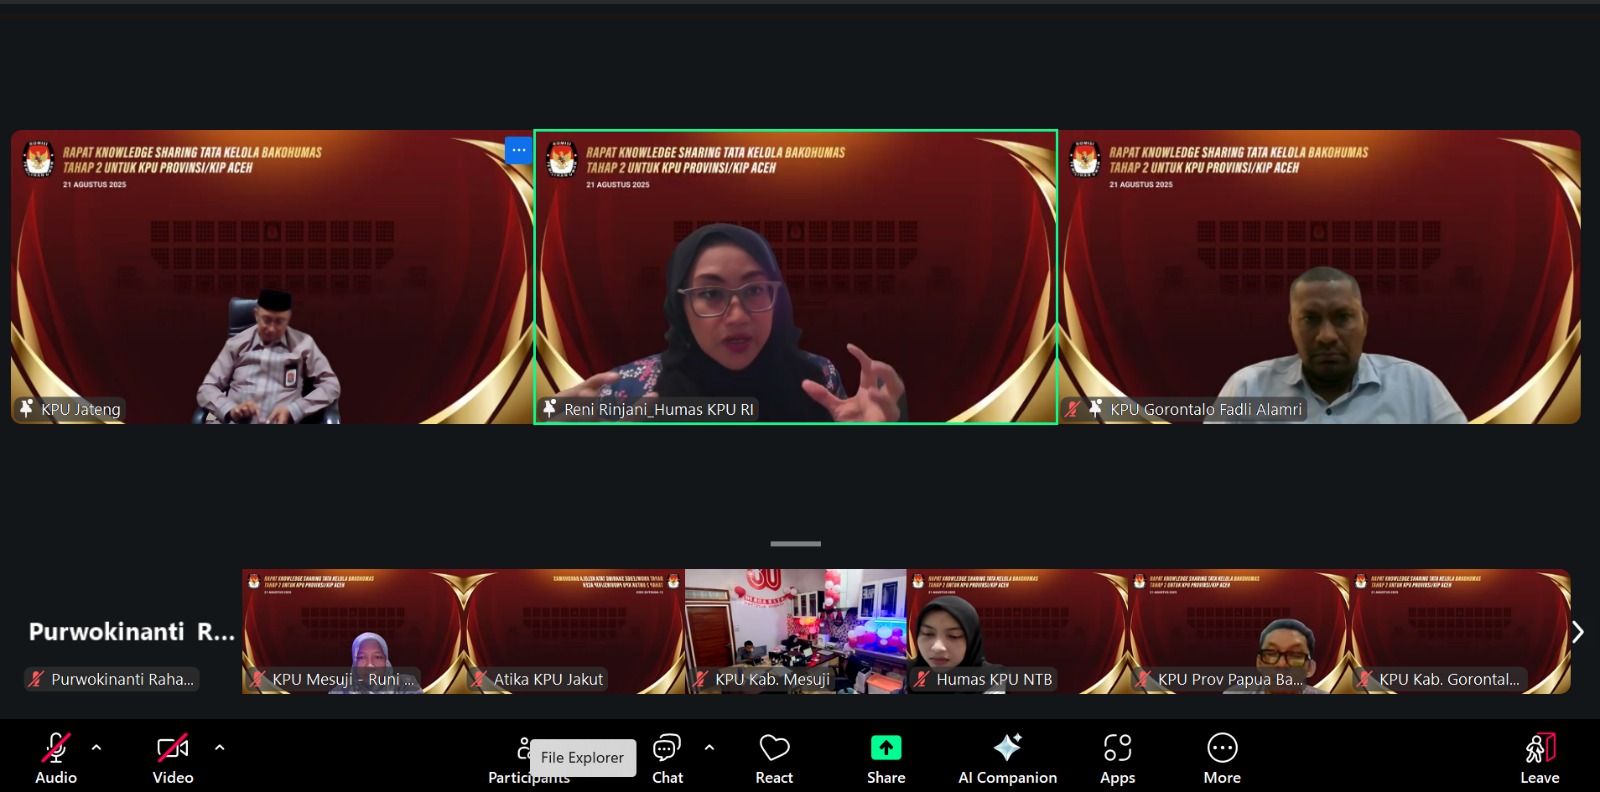Select Reni Rinjani_Humas KPU RI video tile
This screenshot has height=792, width=1600.
click(795, 277)
